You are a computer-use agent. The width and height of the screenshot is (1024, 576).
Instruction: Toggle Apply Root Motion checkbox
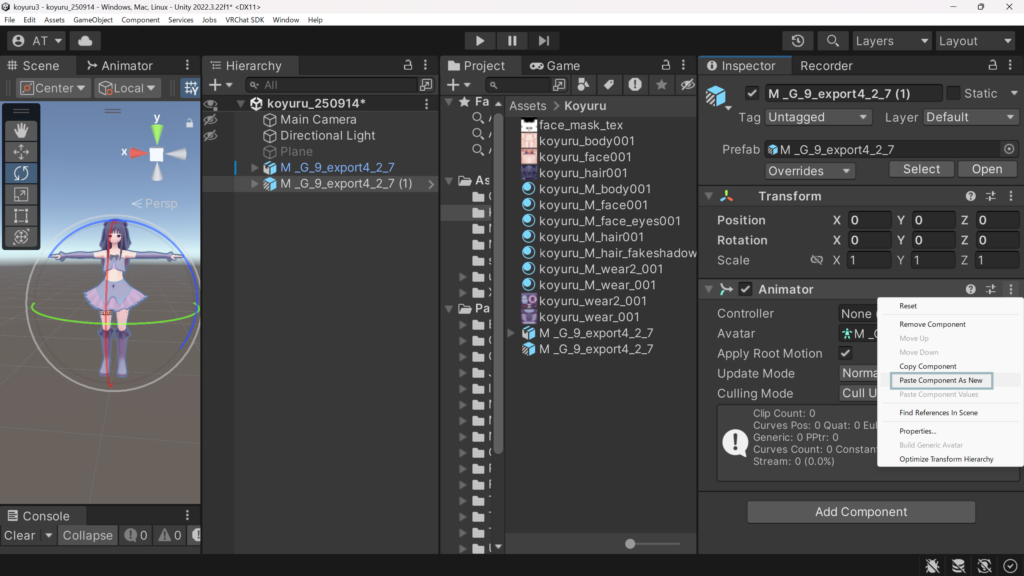pyautogui.click(x=845, y=353)
